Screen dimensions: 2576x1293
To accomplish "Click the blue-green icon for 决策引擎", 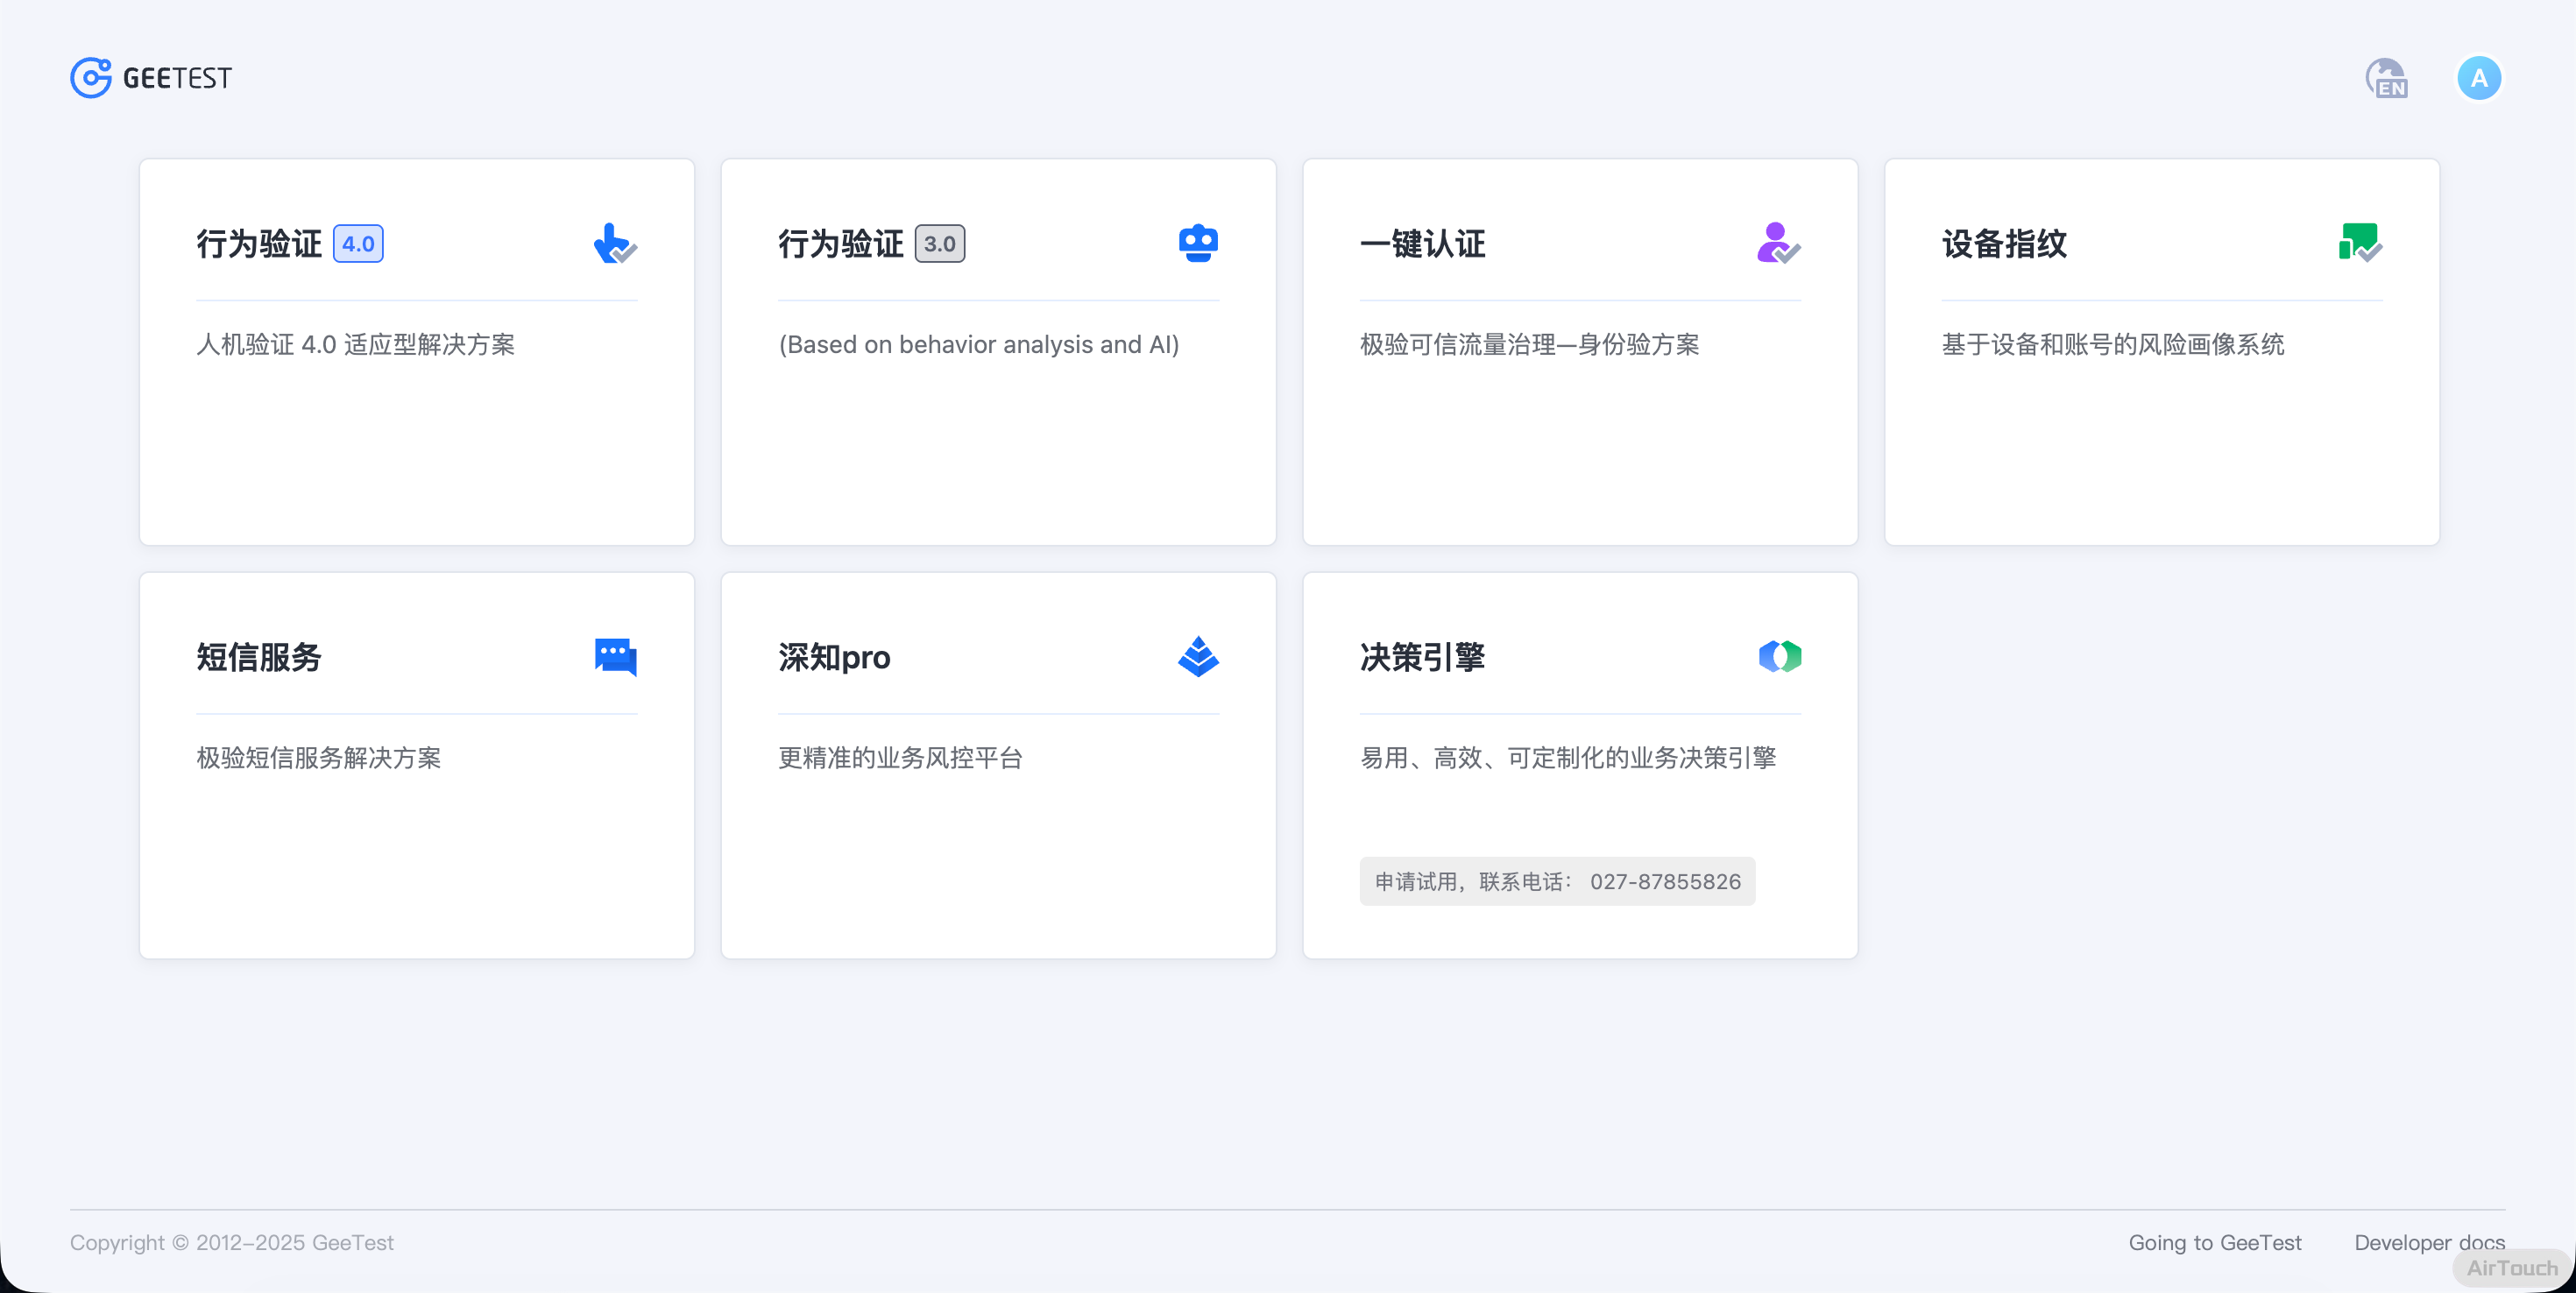I will [1779, 657].
